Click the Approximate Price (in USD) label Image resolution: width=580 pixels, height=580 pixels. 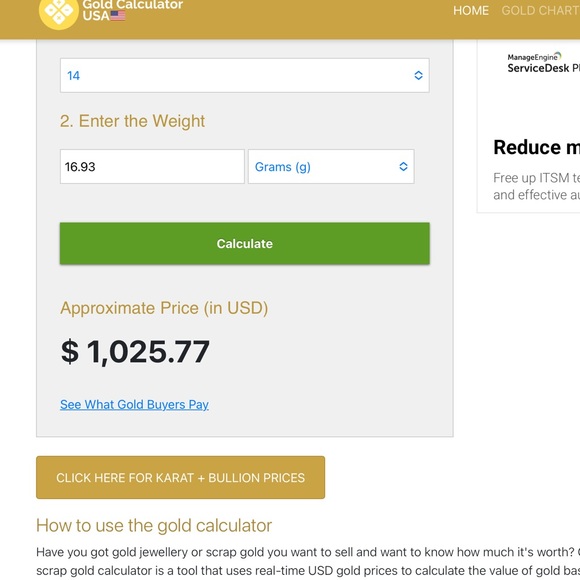click(x=164, y=308)
